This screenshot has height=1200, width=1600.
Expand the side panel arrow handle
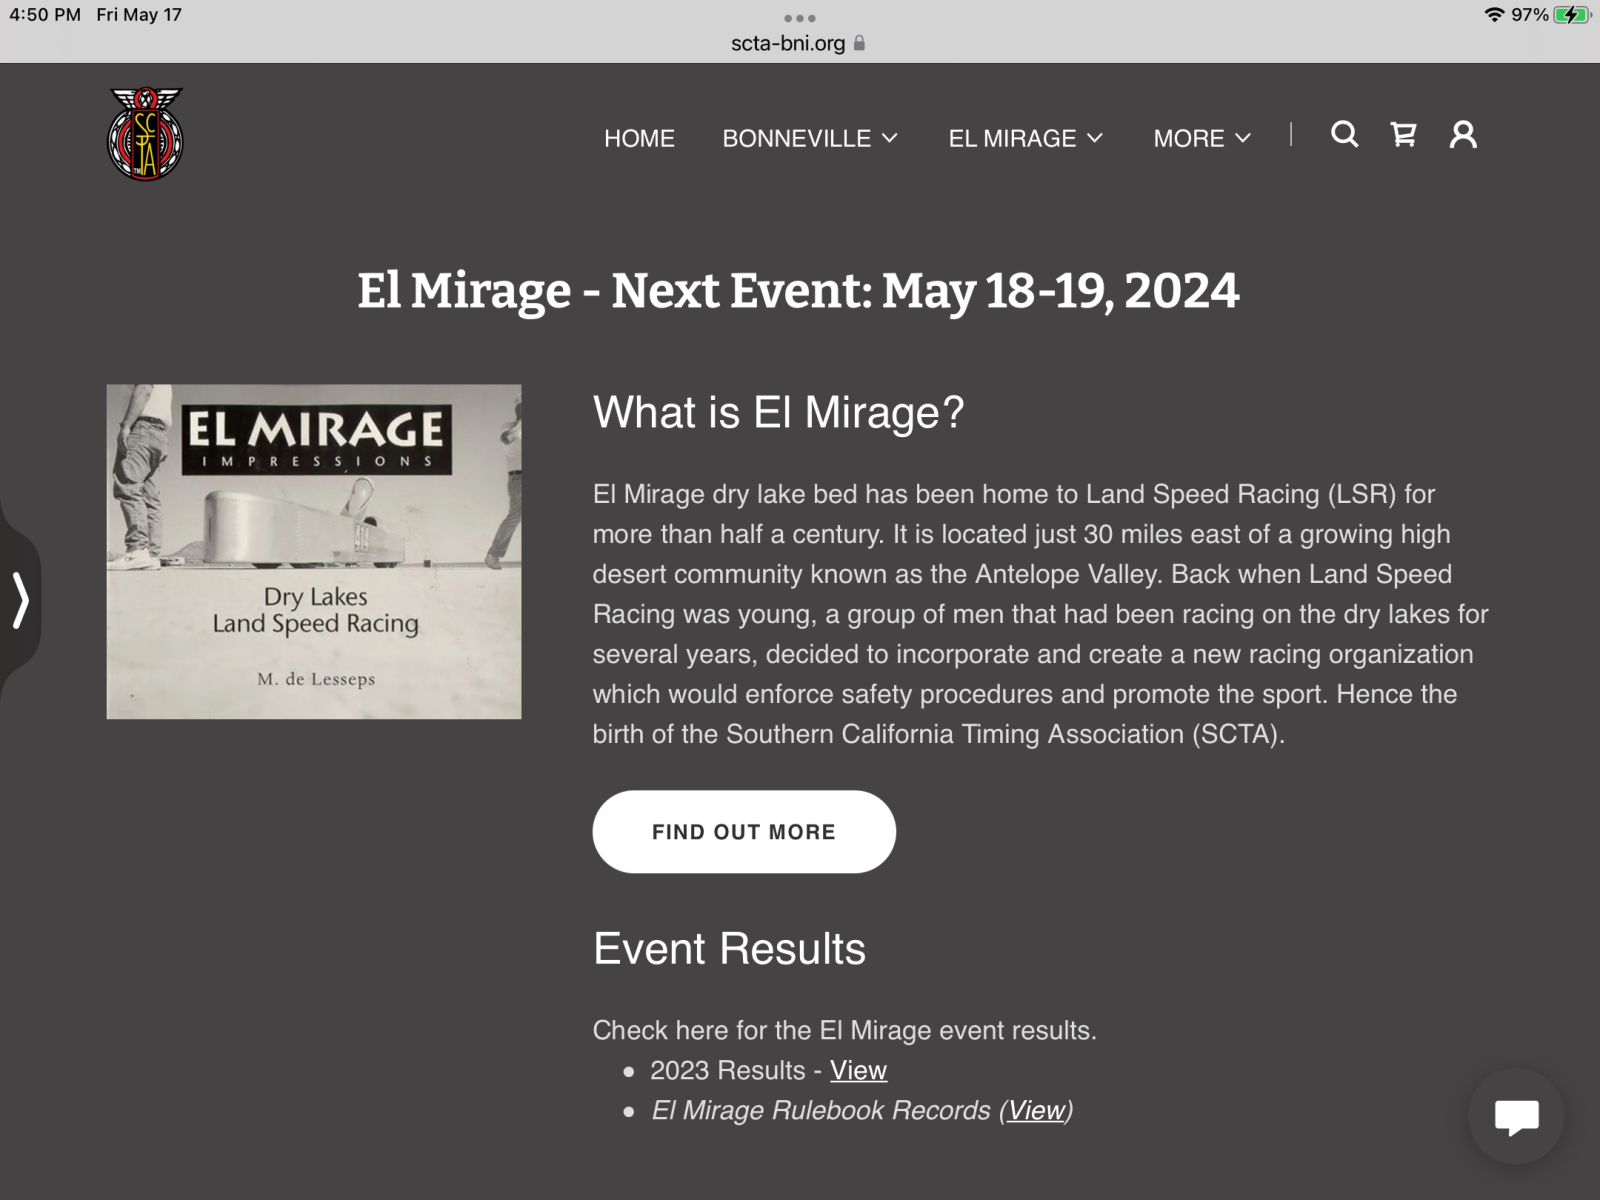20,600
